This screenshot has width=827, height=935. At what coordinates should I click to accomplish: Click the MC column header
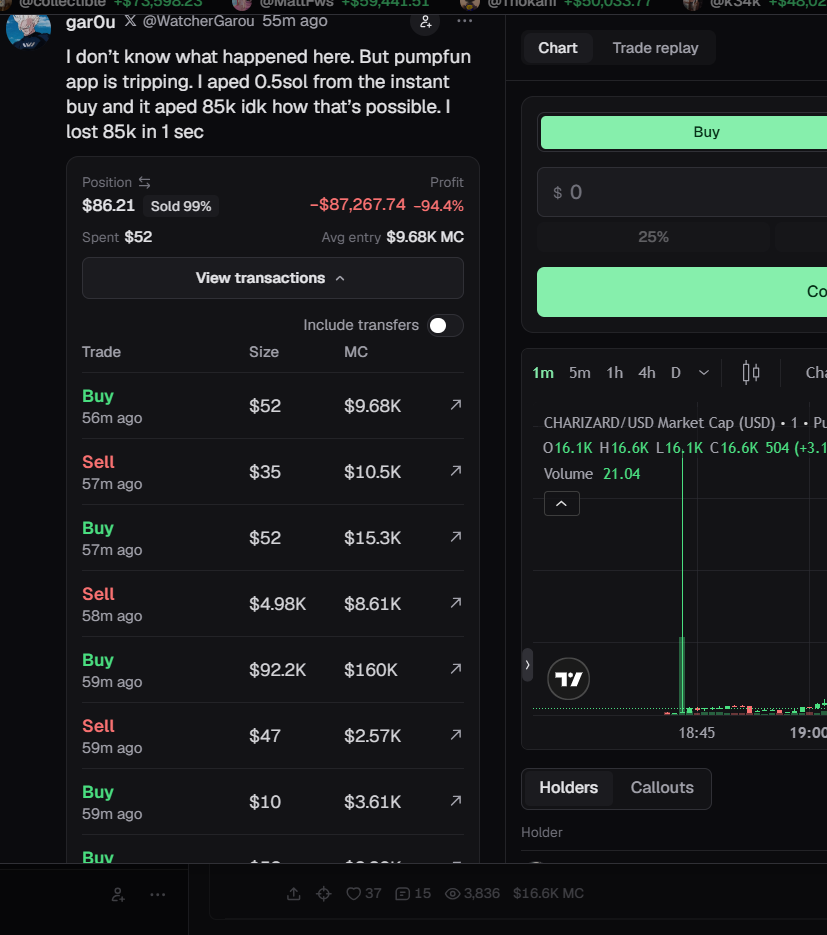[356, 352]
